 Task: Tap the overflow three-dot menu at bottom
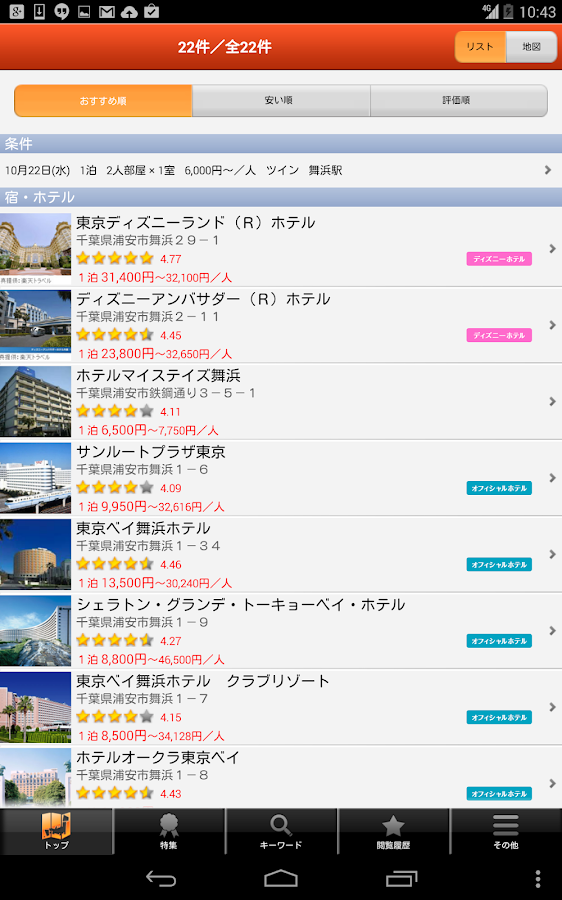[x=538, y=878]
